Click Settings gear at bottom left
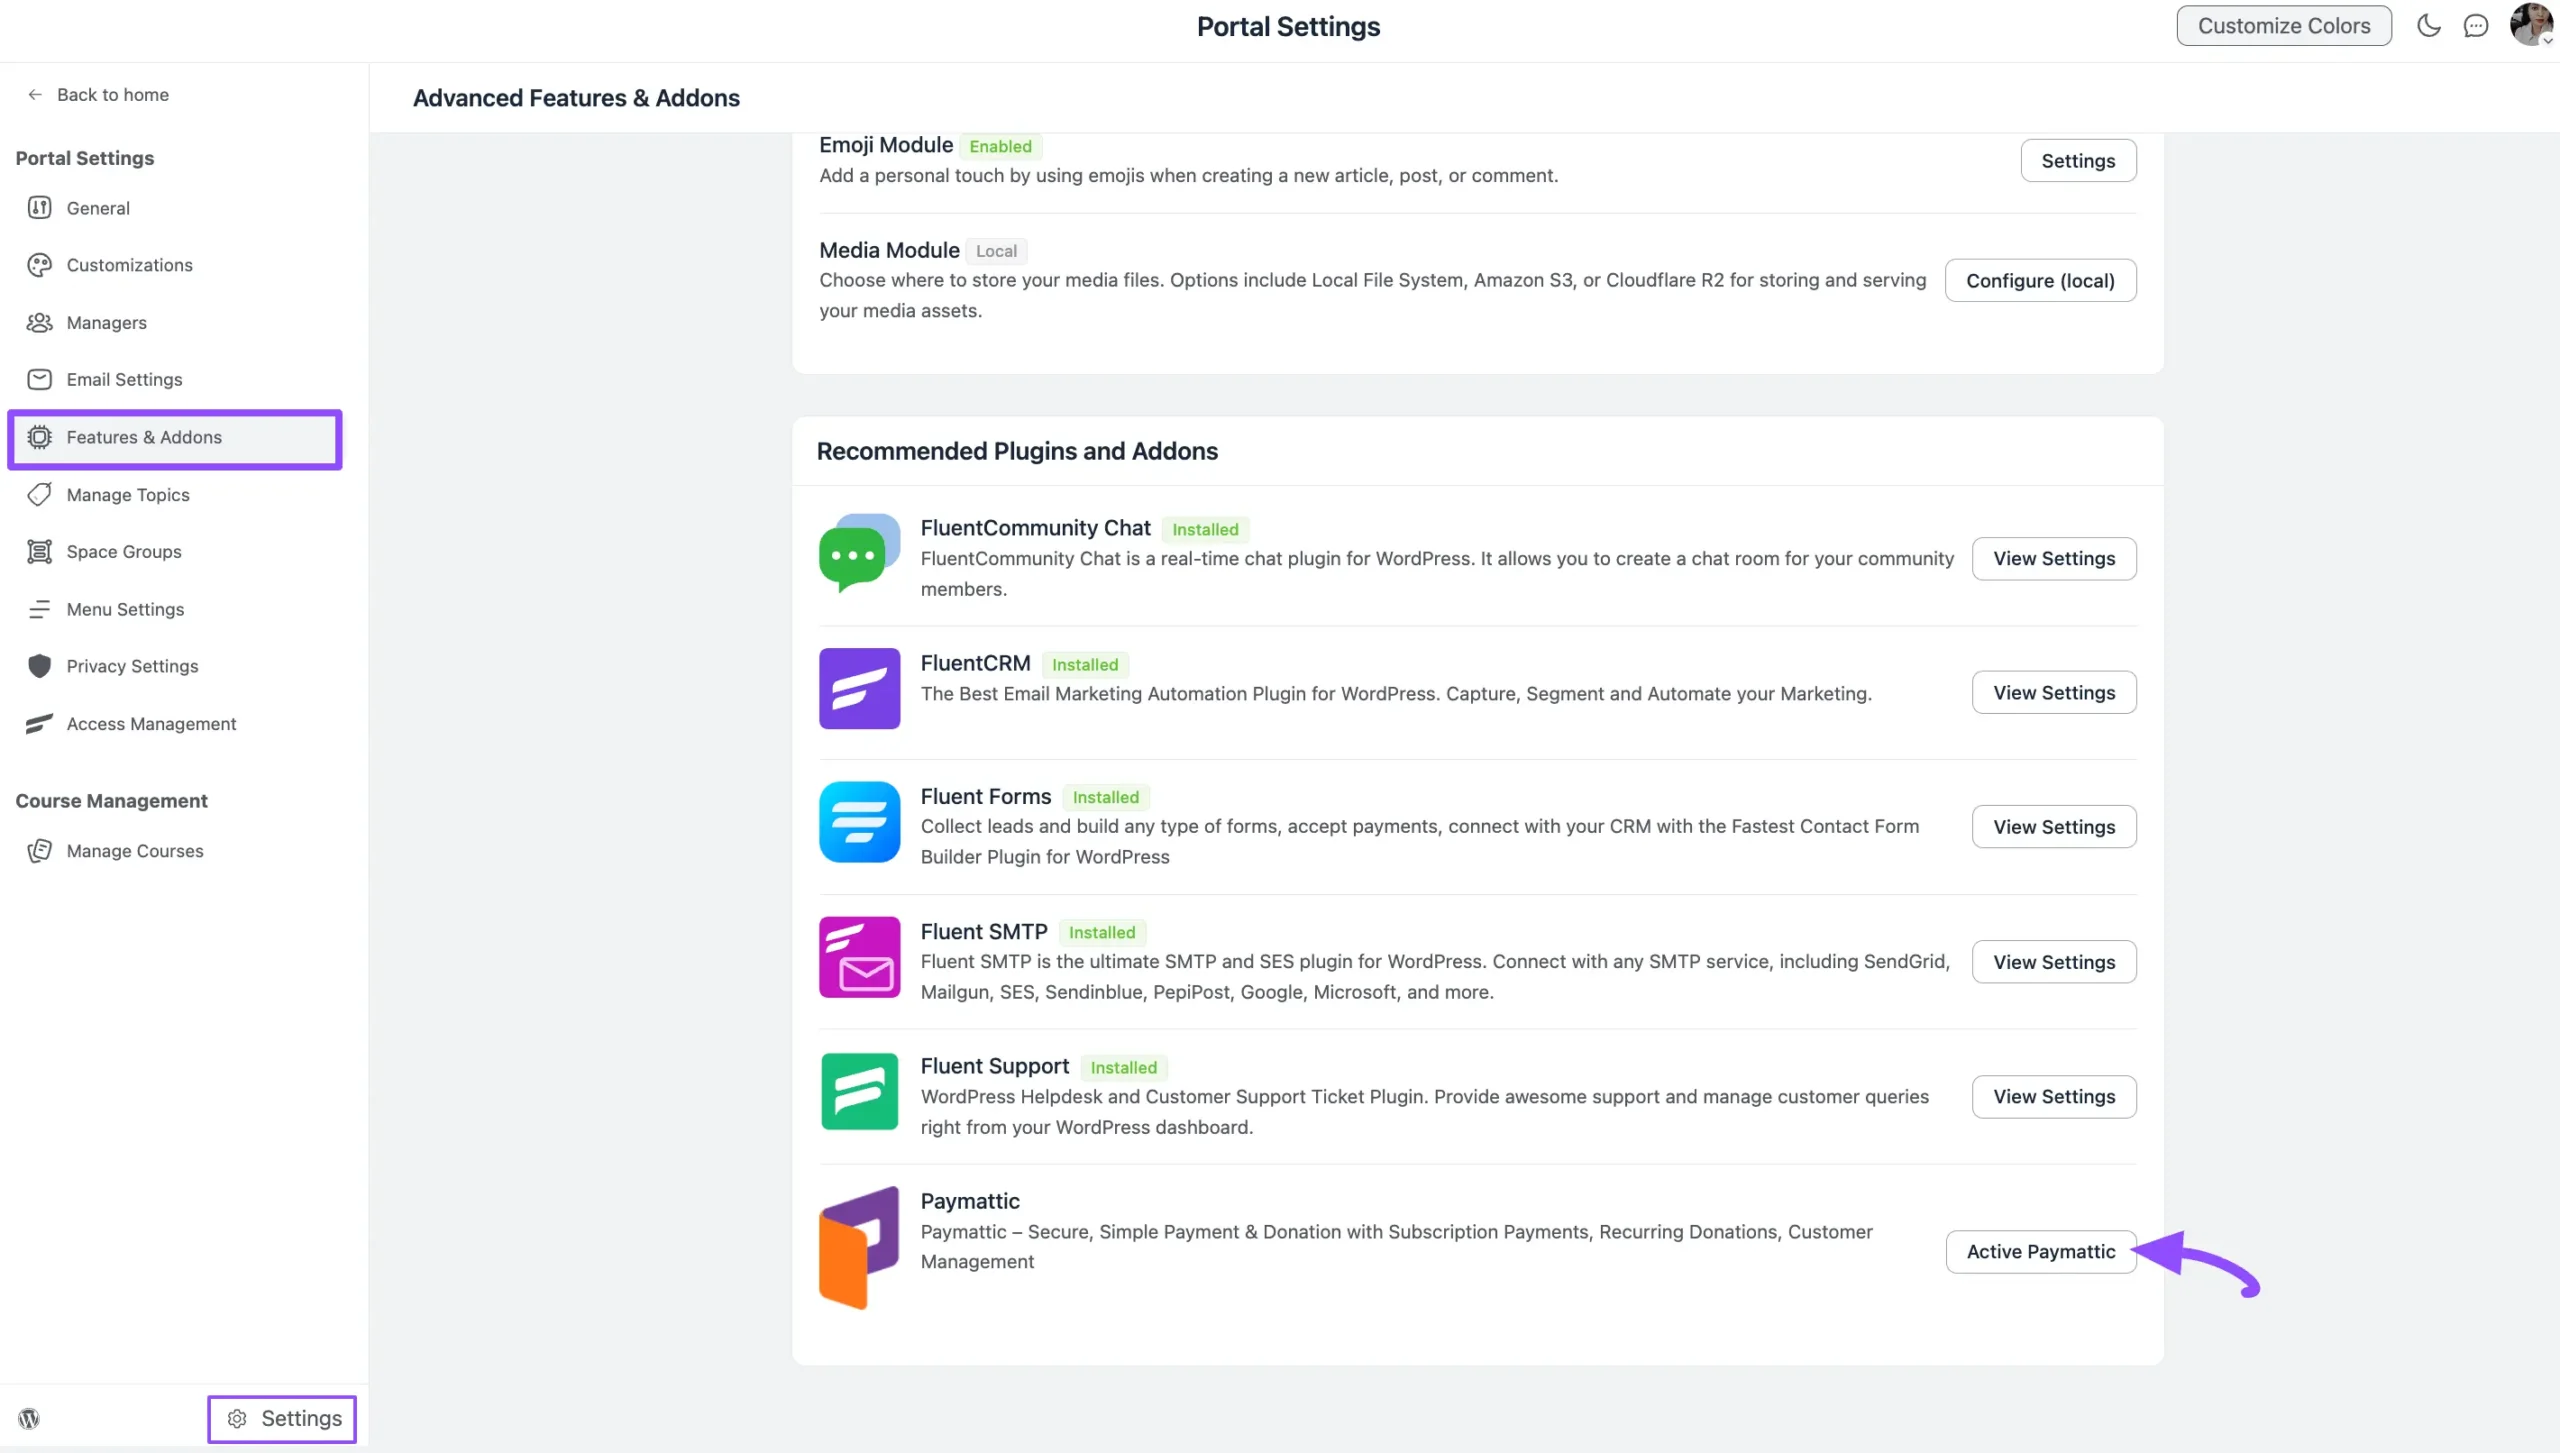This screenshot has height=1453, width=2560. 283,1418
